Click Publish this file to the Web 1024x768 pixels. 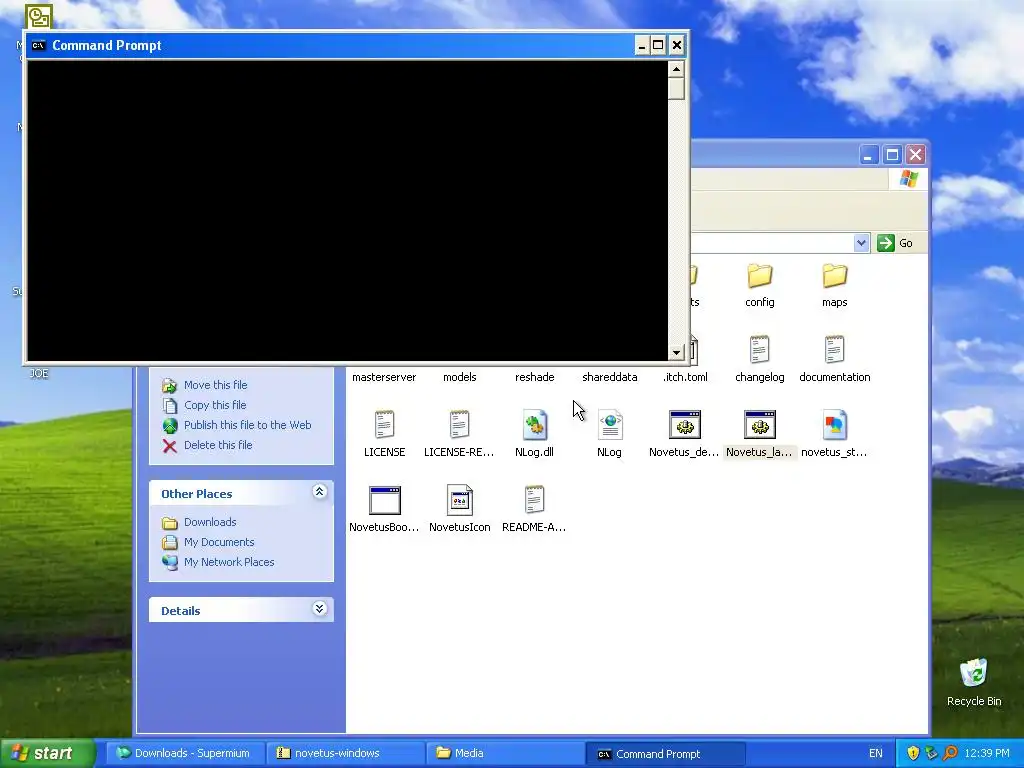[248, 425]
